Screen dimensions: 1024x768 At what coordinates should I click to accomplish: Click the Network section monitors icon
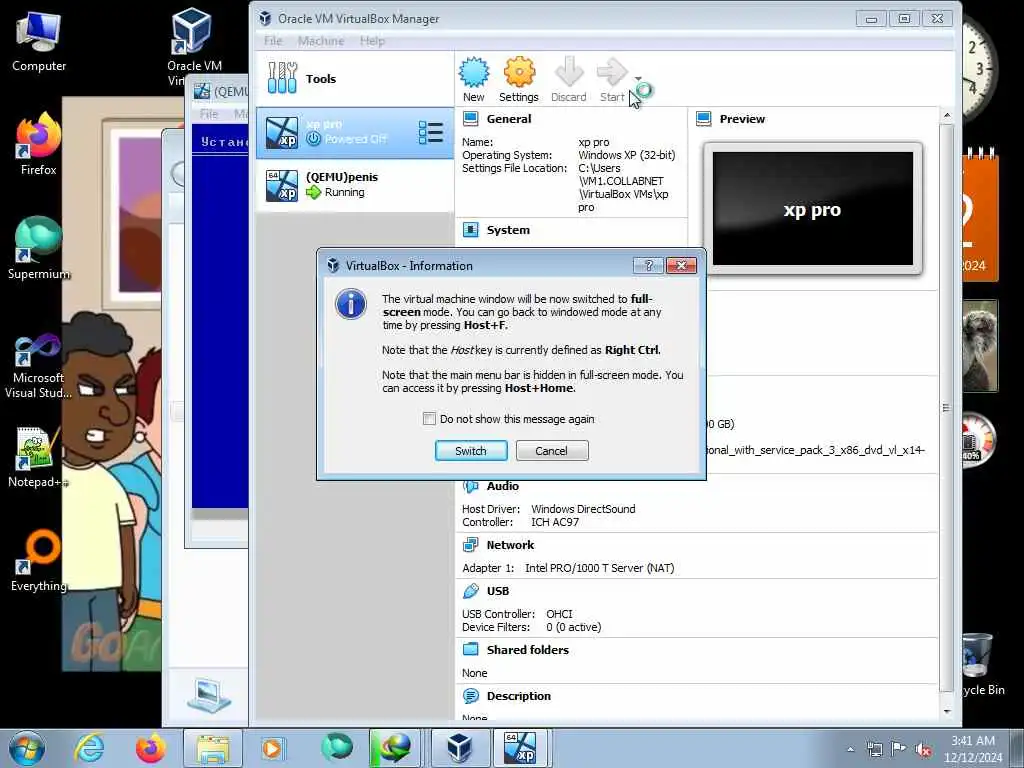[x=470, y=545]
